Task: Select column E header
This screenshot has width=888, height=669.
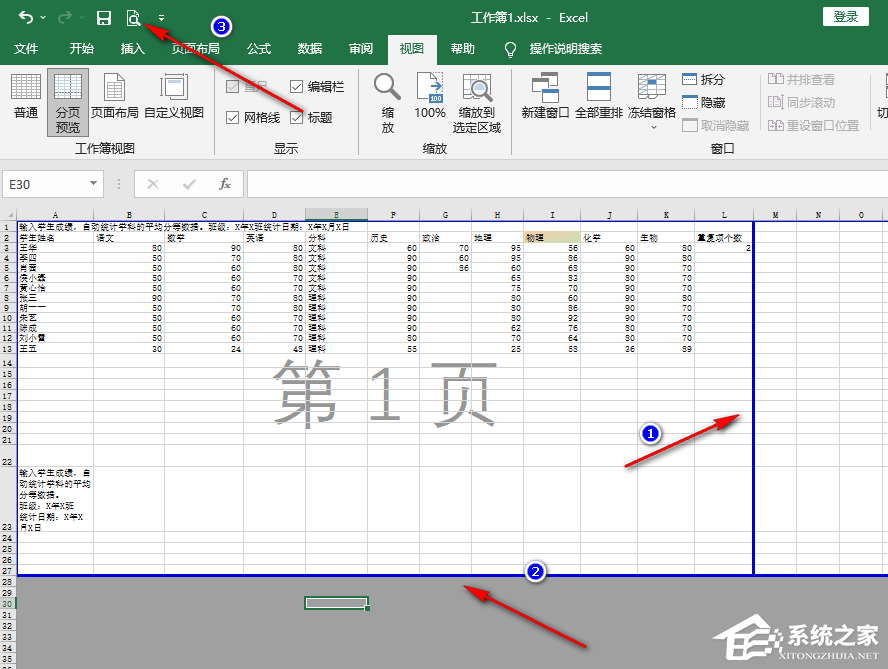Action: (x=336, y=215)
